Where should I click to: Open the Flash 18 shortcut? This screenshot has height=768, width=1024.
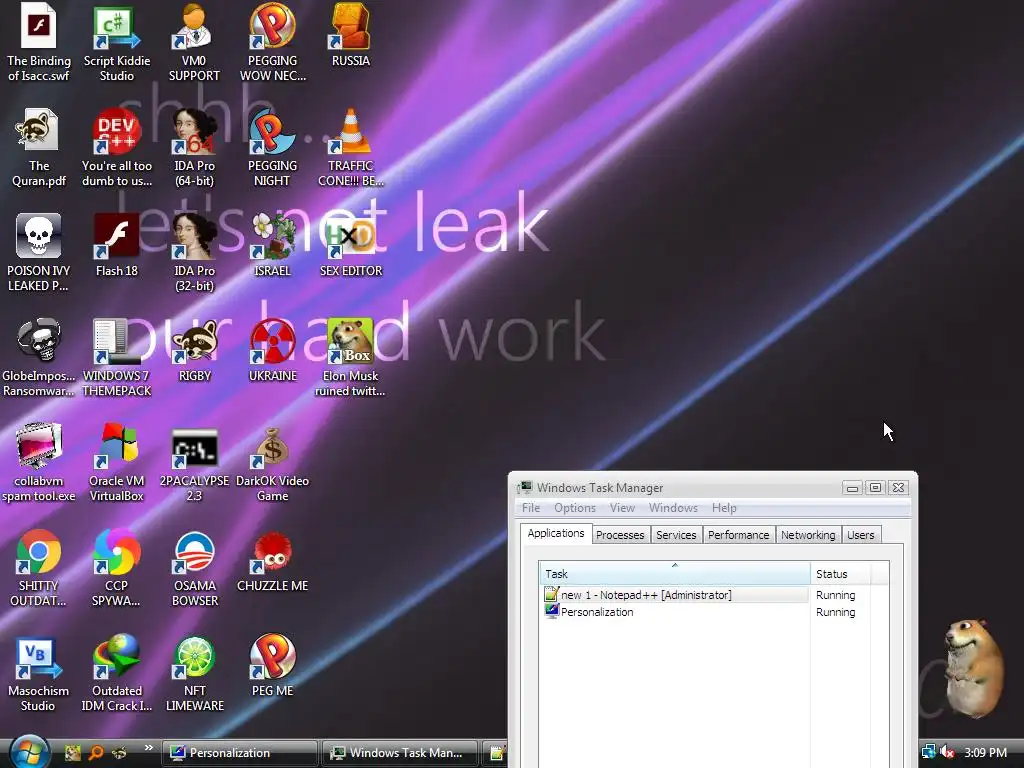pos(116,246)
